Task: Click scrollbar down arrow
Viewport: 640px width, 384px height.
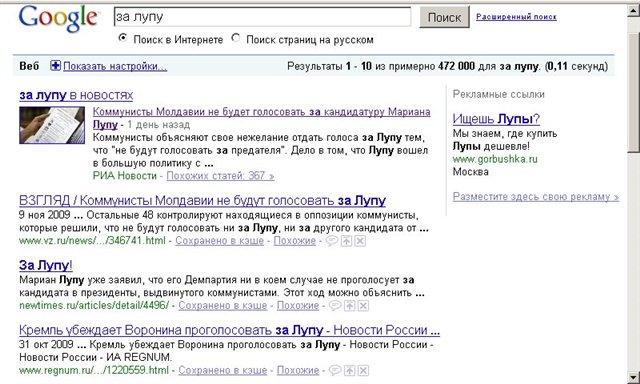Action: coord(634,377)
